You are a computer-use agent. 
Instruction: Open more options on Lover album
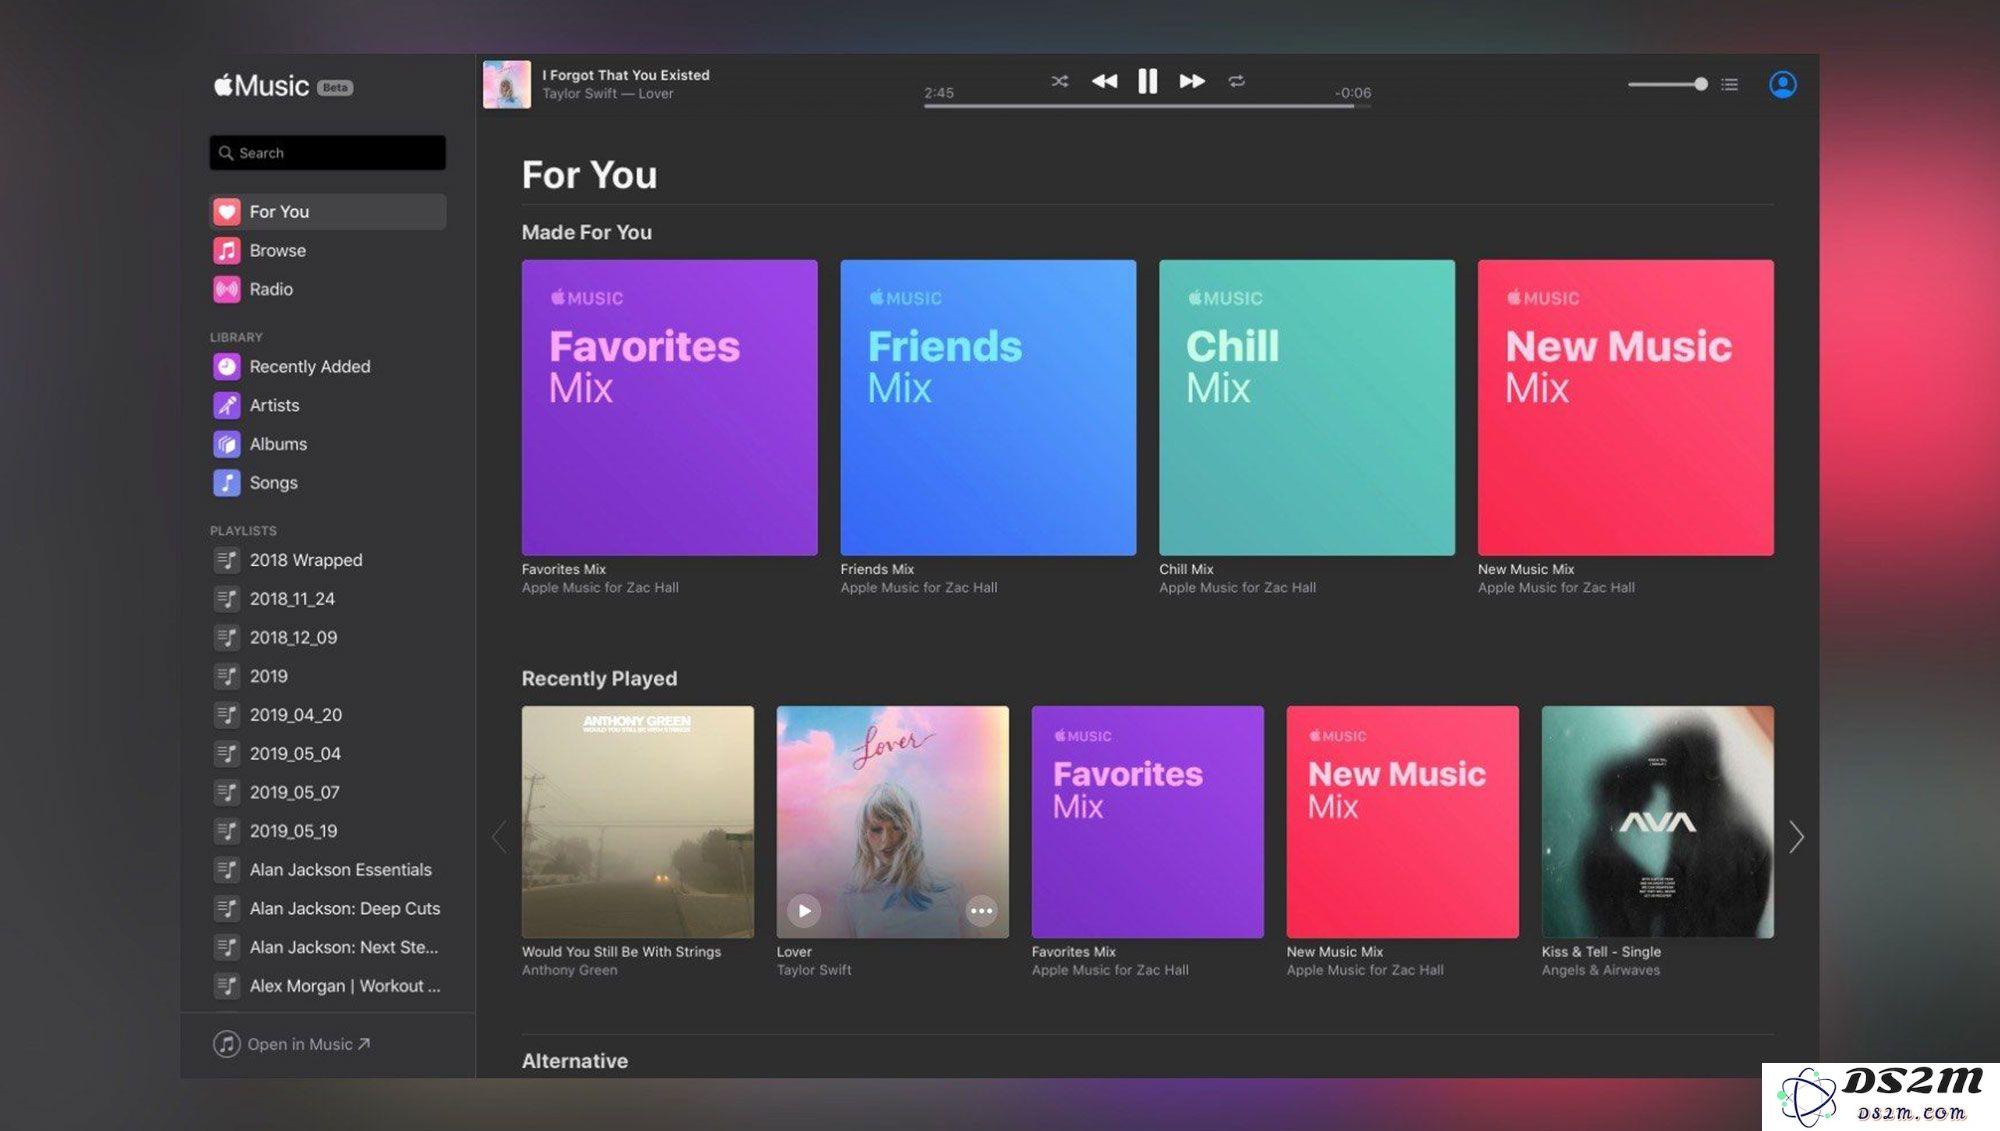[x=982, y=911]
